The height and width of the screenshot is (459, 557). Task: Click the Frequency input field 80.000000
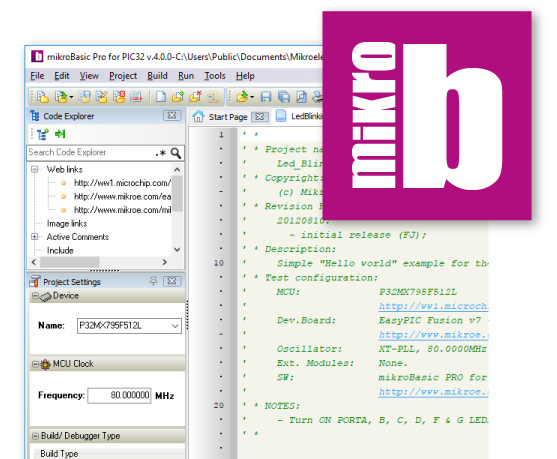[119, 395]
